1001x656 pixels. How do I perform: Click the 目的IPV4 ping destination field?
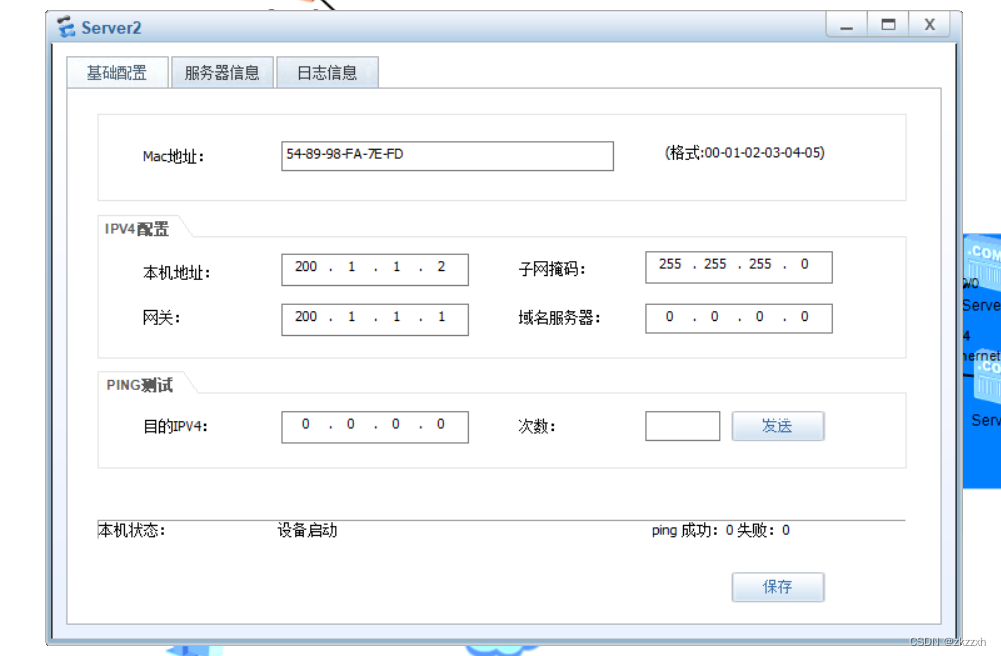tap(374, 426)
